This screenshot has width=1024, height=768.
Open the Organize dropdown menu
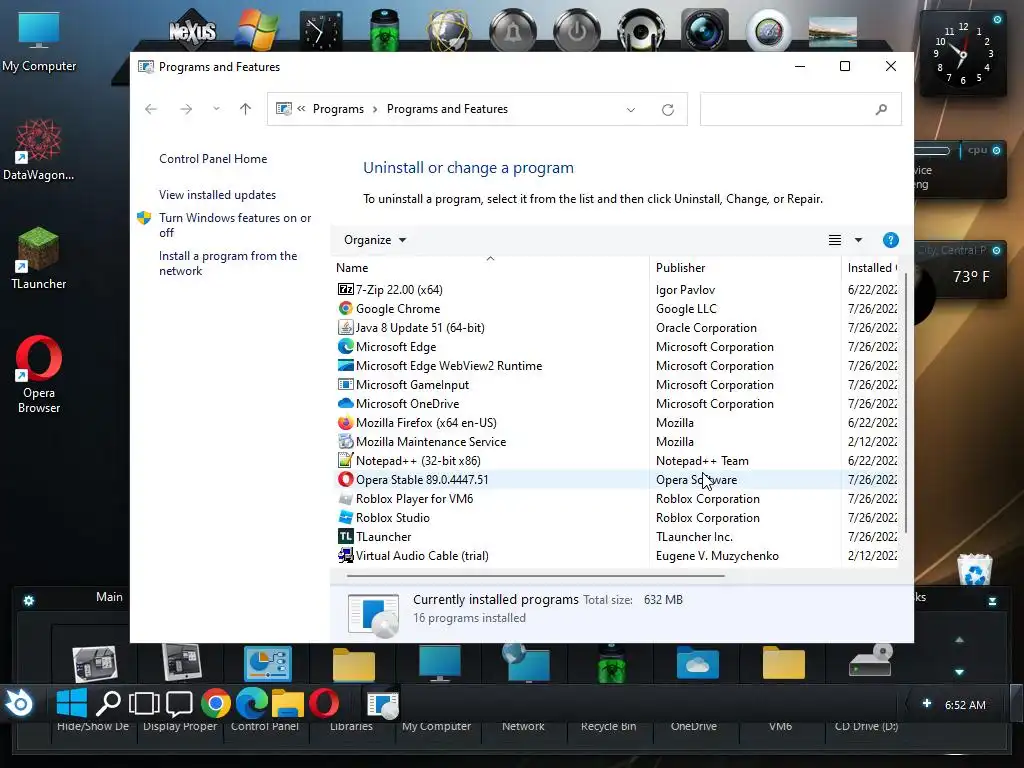(375, 240)
